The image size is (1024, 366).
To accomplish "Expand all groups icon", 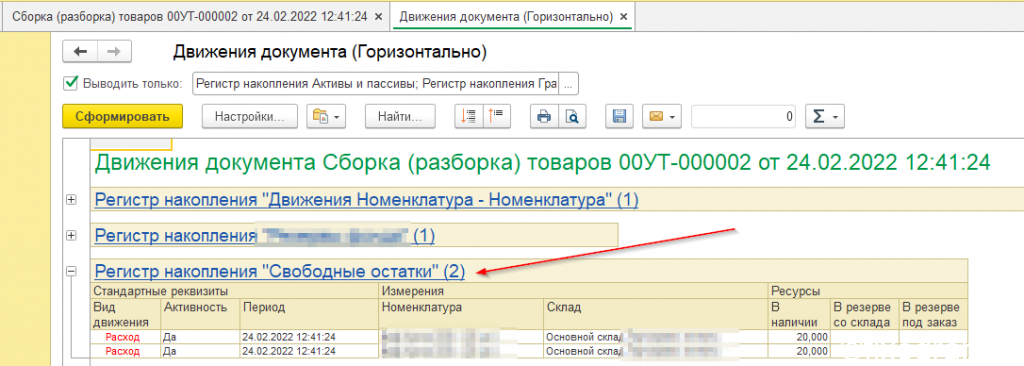I will [468, 117].
